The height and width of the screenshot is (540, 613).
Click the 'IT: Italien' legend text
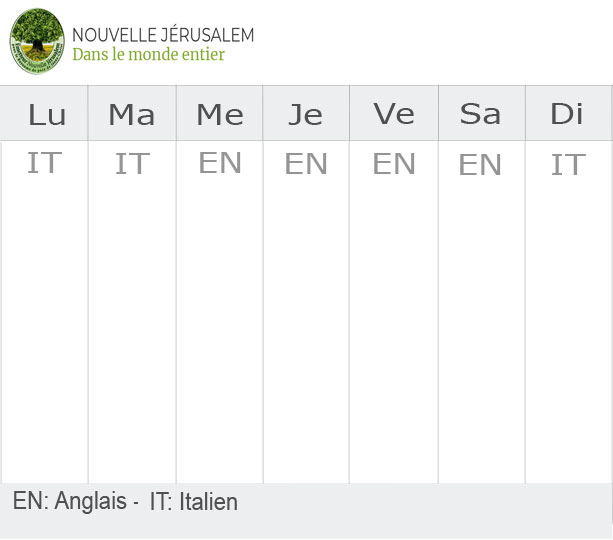[194, 501]
